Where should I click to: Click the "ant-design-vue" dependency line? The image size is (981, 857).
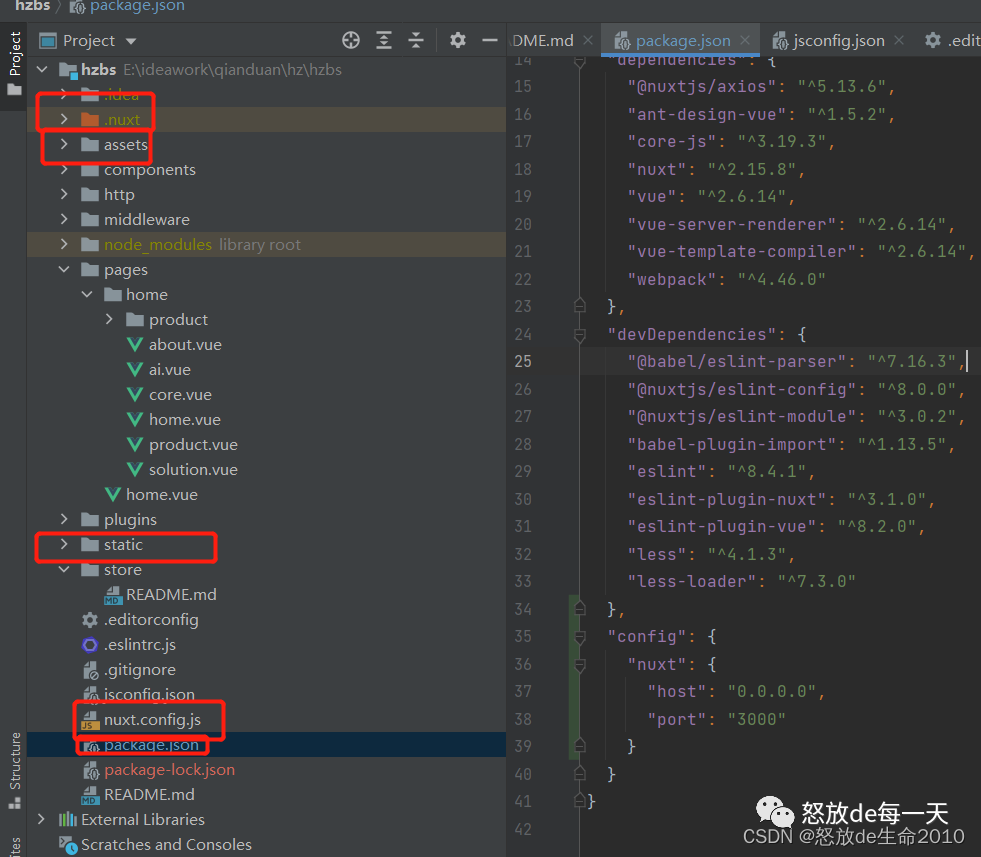[x=761, y=114]
